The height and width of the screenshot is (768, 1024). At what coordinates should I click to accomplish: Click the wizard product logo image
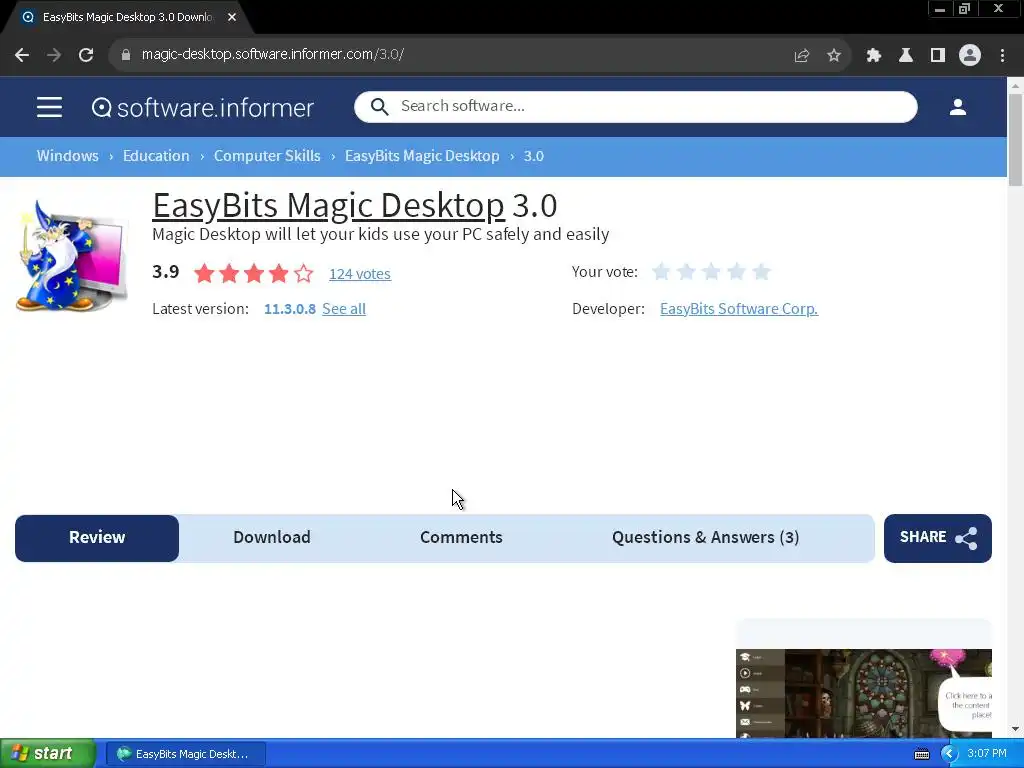point(72,256)
